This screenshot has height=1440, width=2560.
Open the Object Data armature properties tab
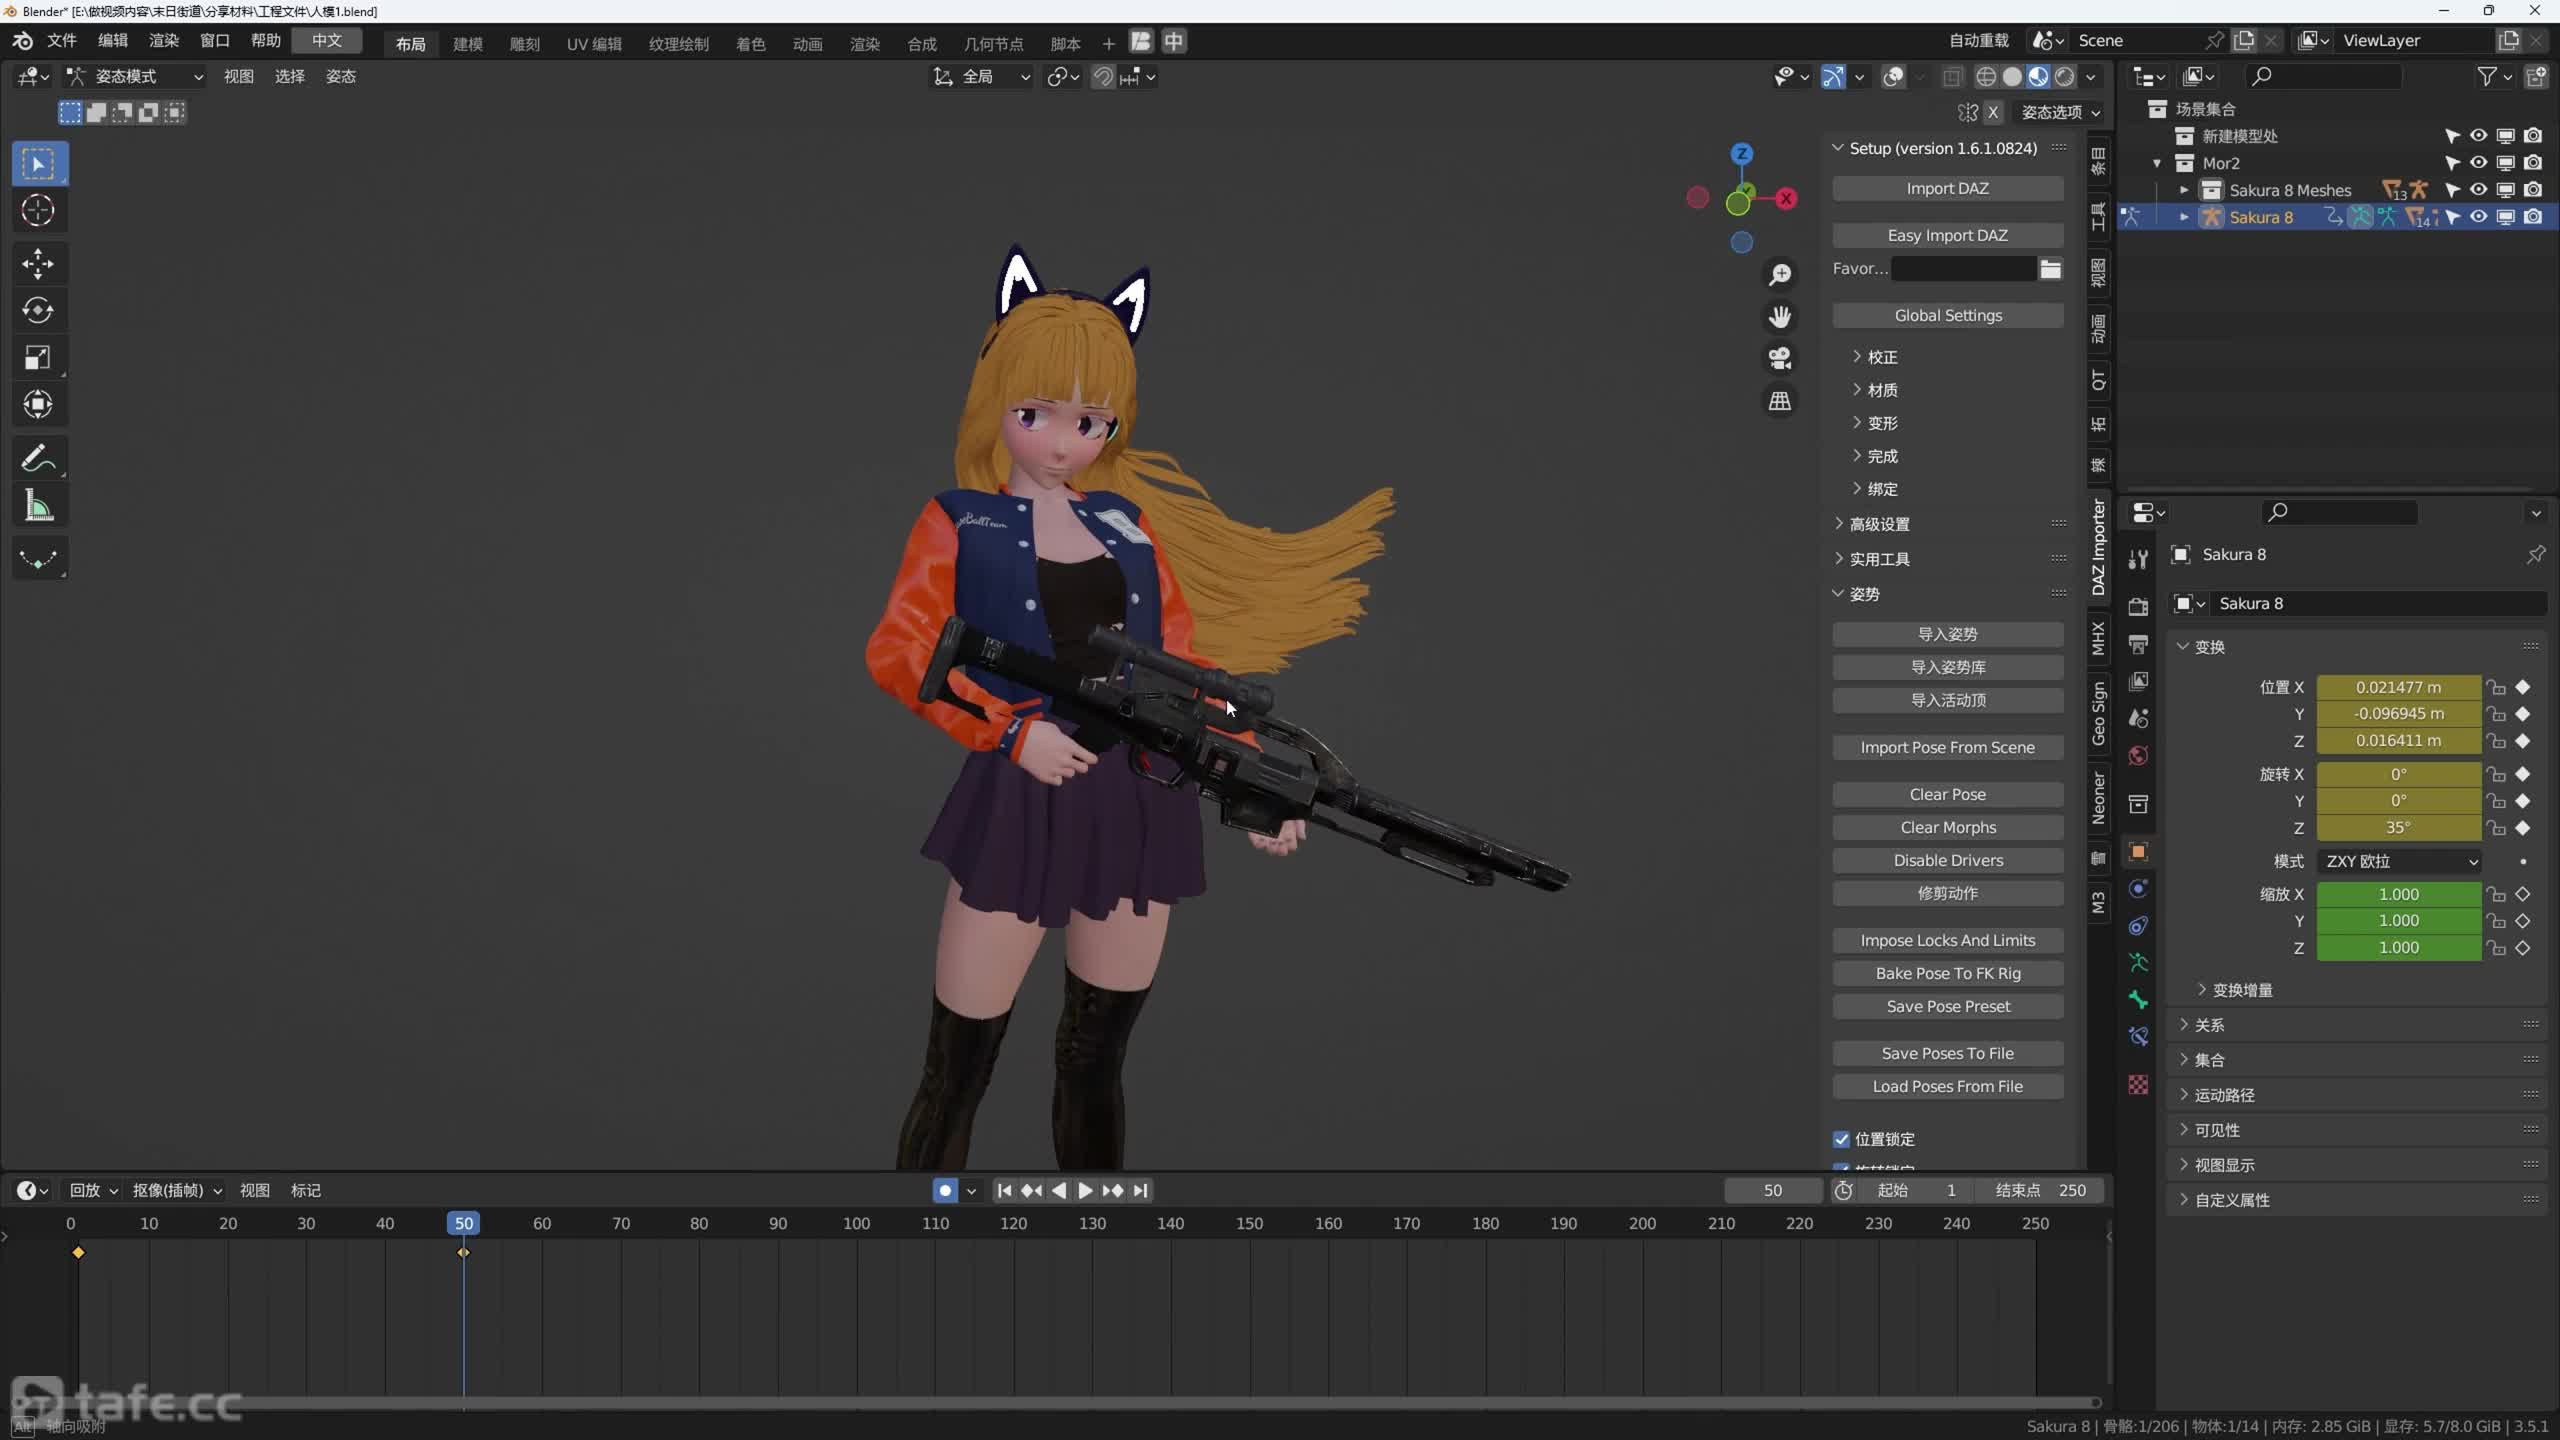(x=2139, y=963)
